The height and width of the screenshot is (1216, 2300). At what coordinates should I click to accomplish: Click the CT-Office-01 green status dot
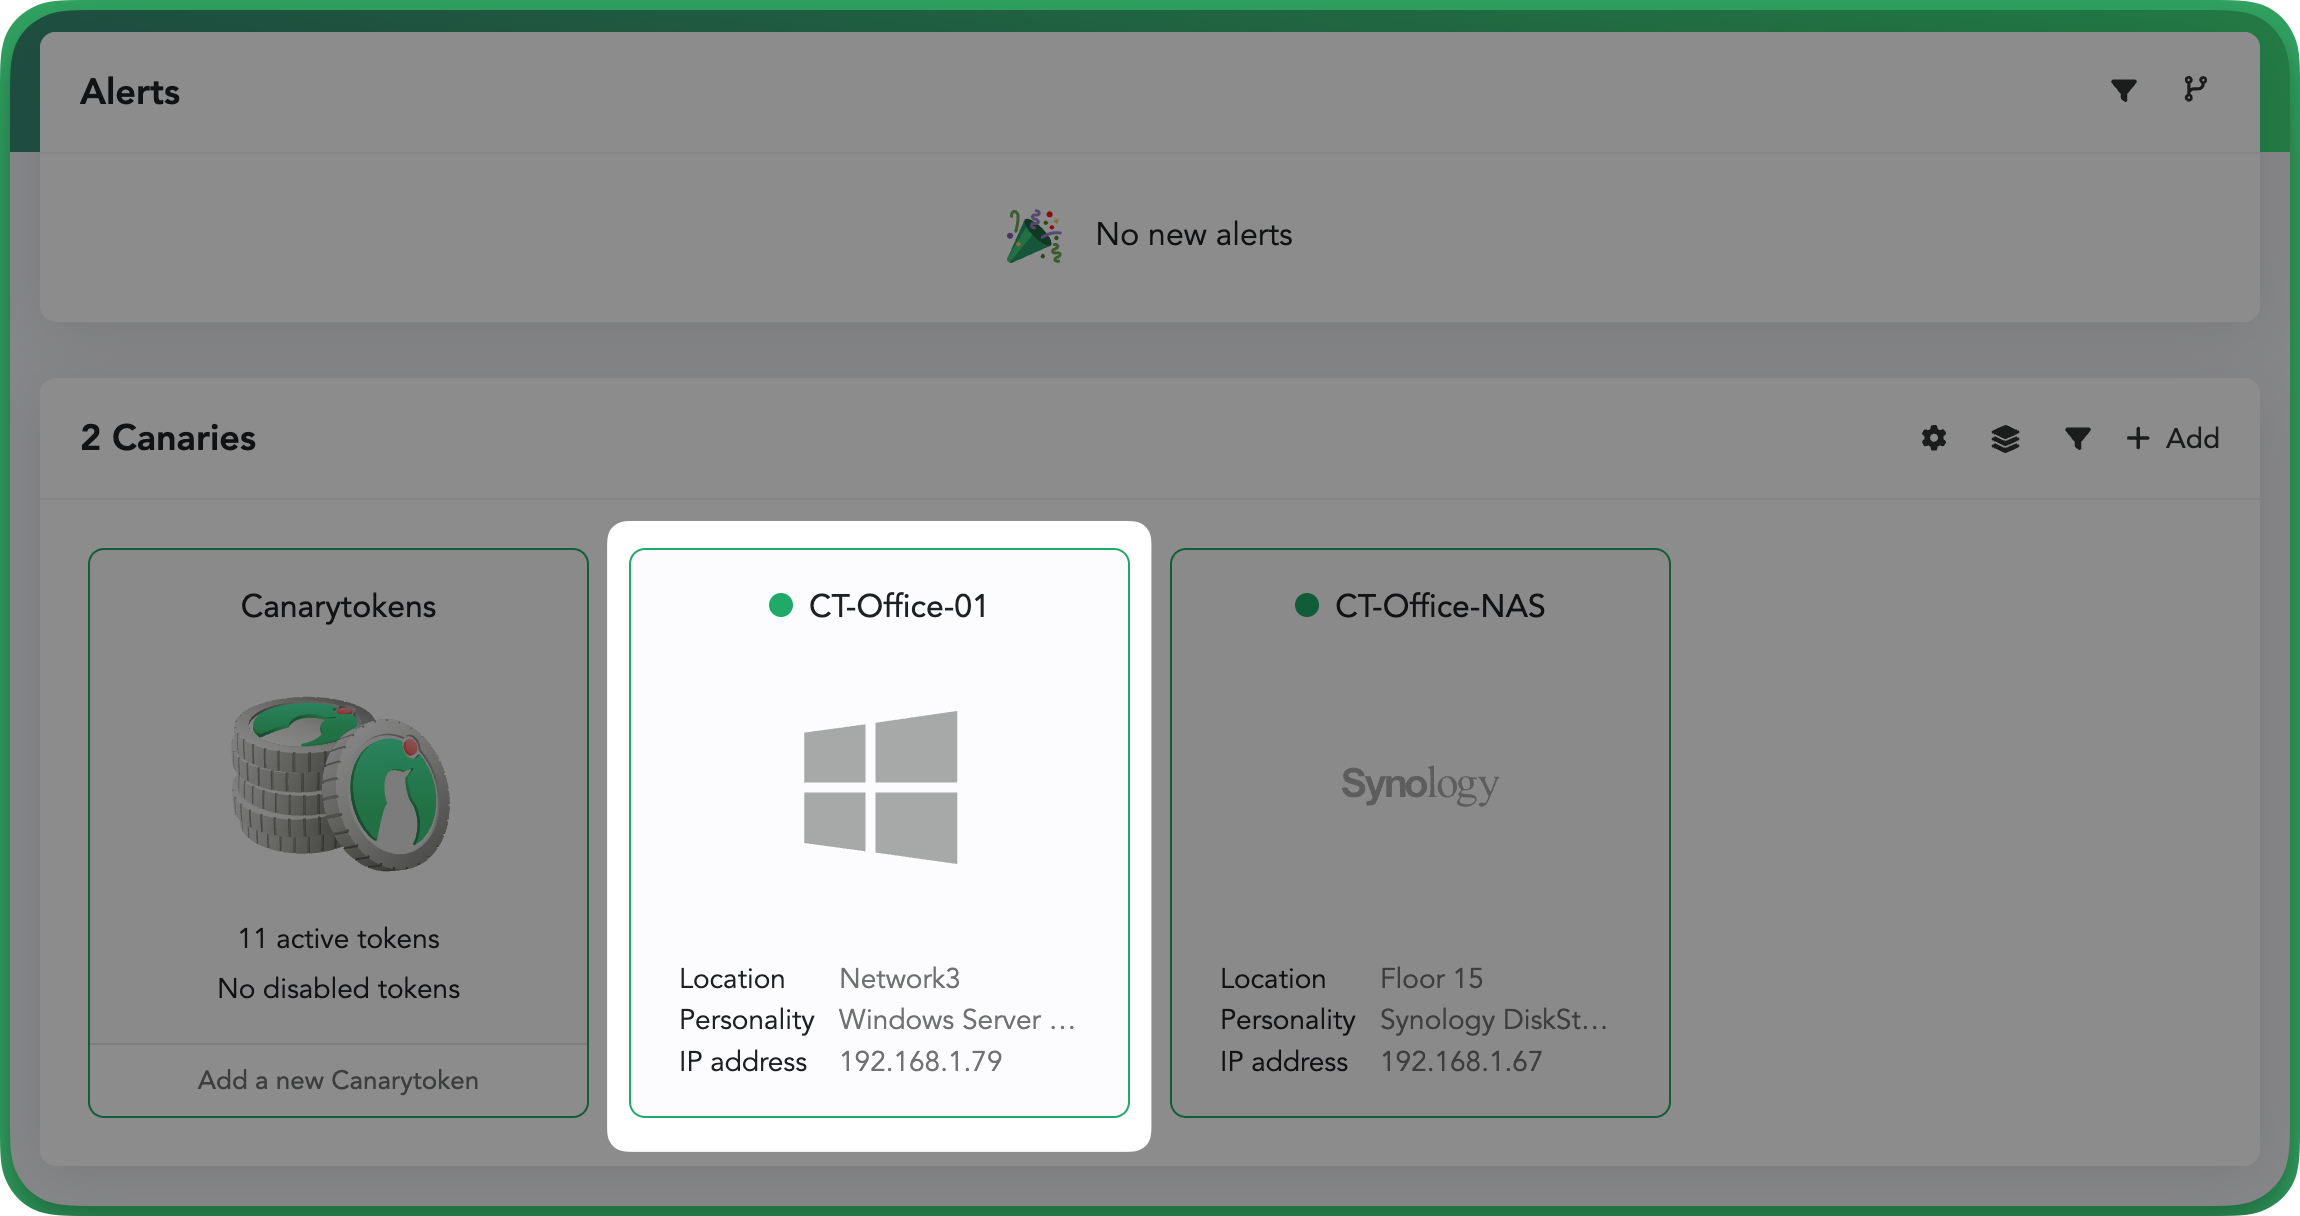coord(781,605)
